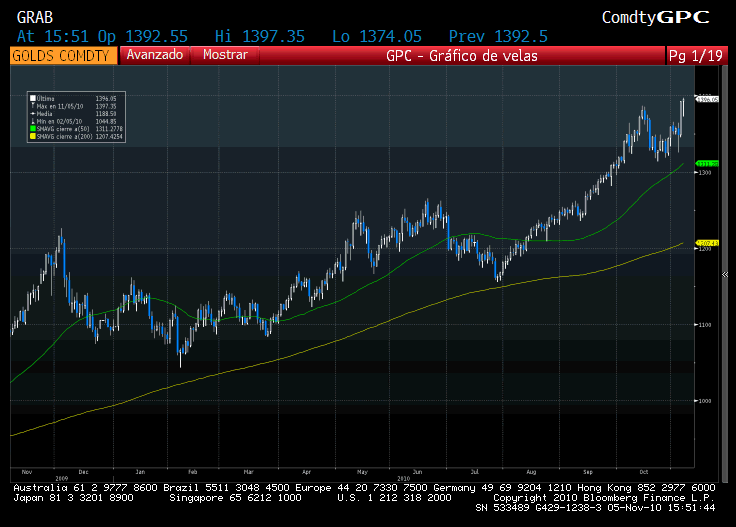Click the SMAVG cierre a(200) legend label
This screenshot has width=736, height=527.
[64, 136]
